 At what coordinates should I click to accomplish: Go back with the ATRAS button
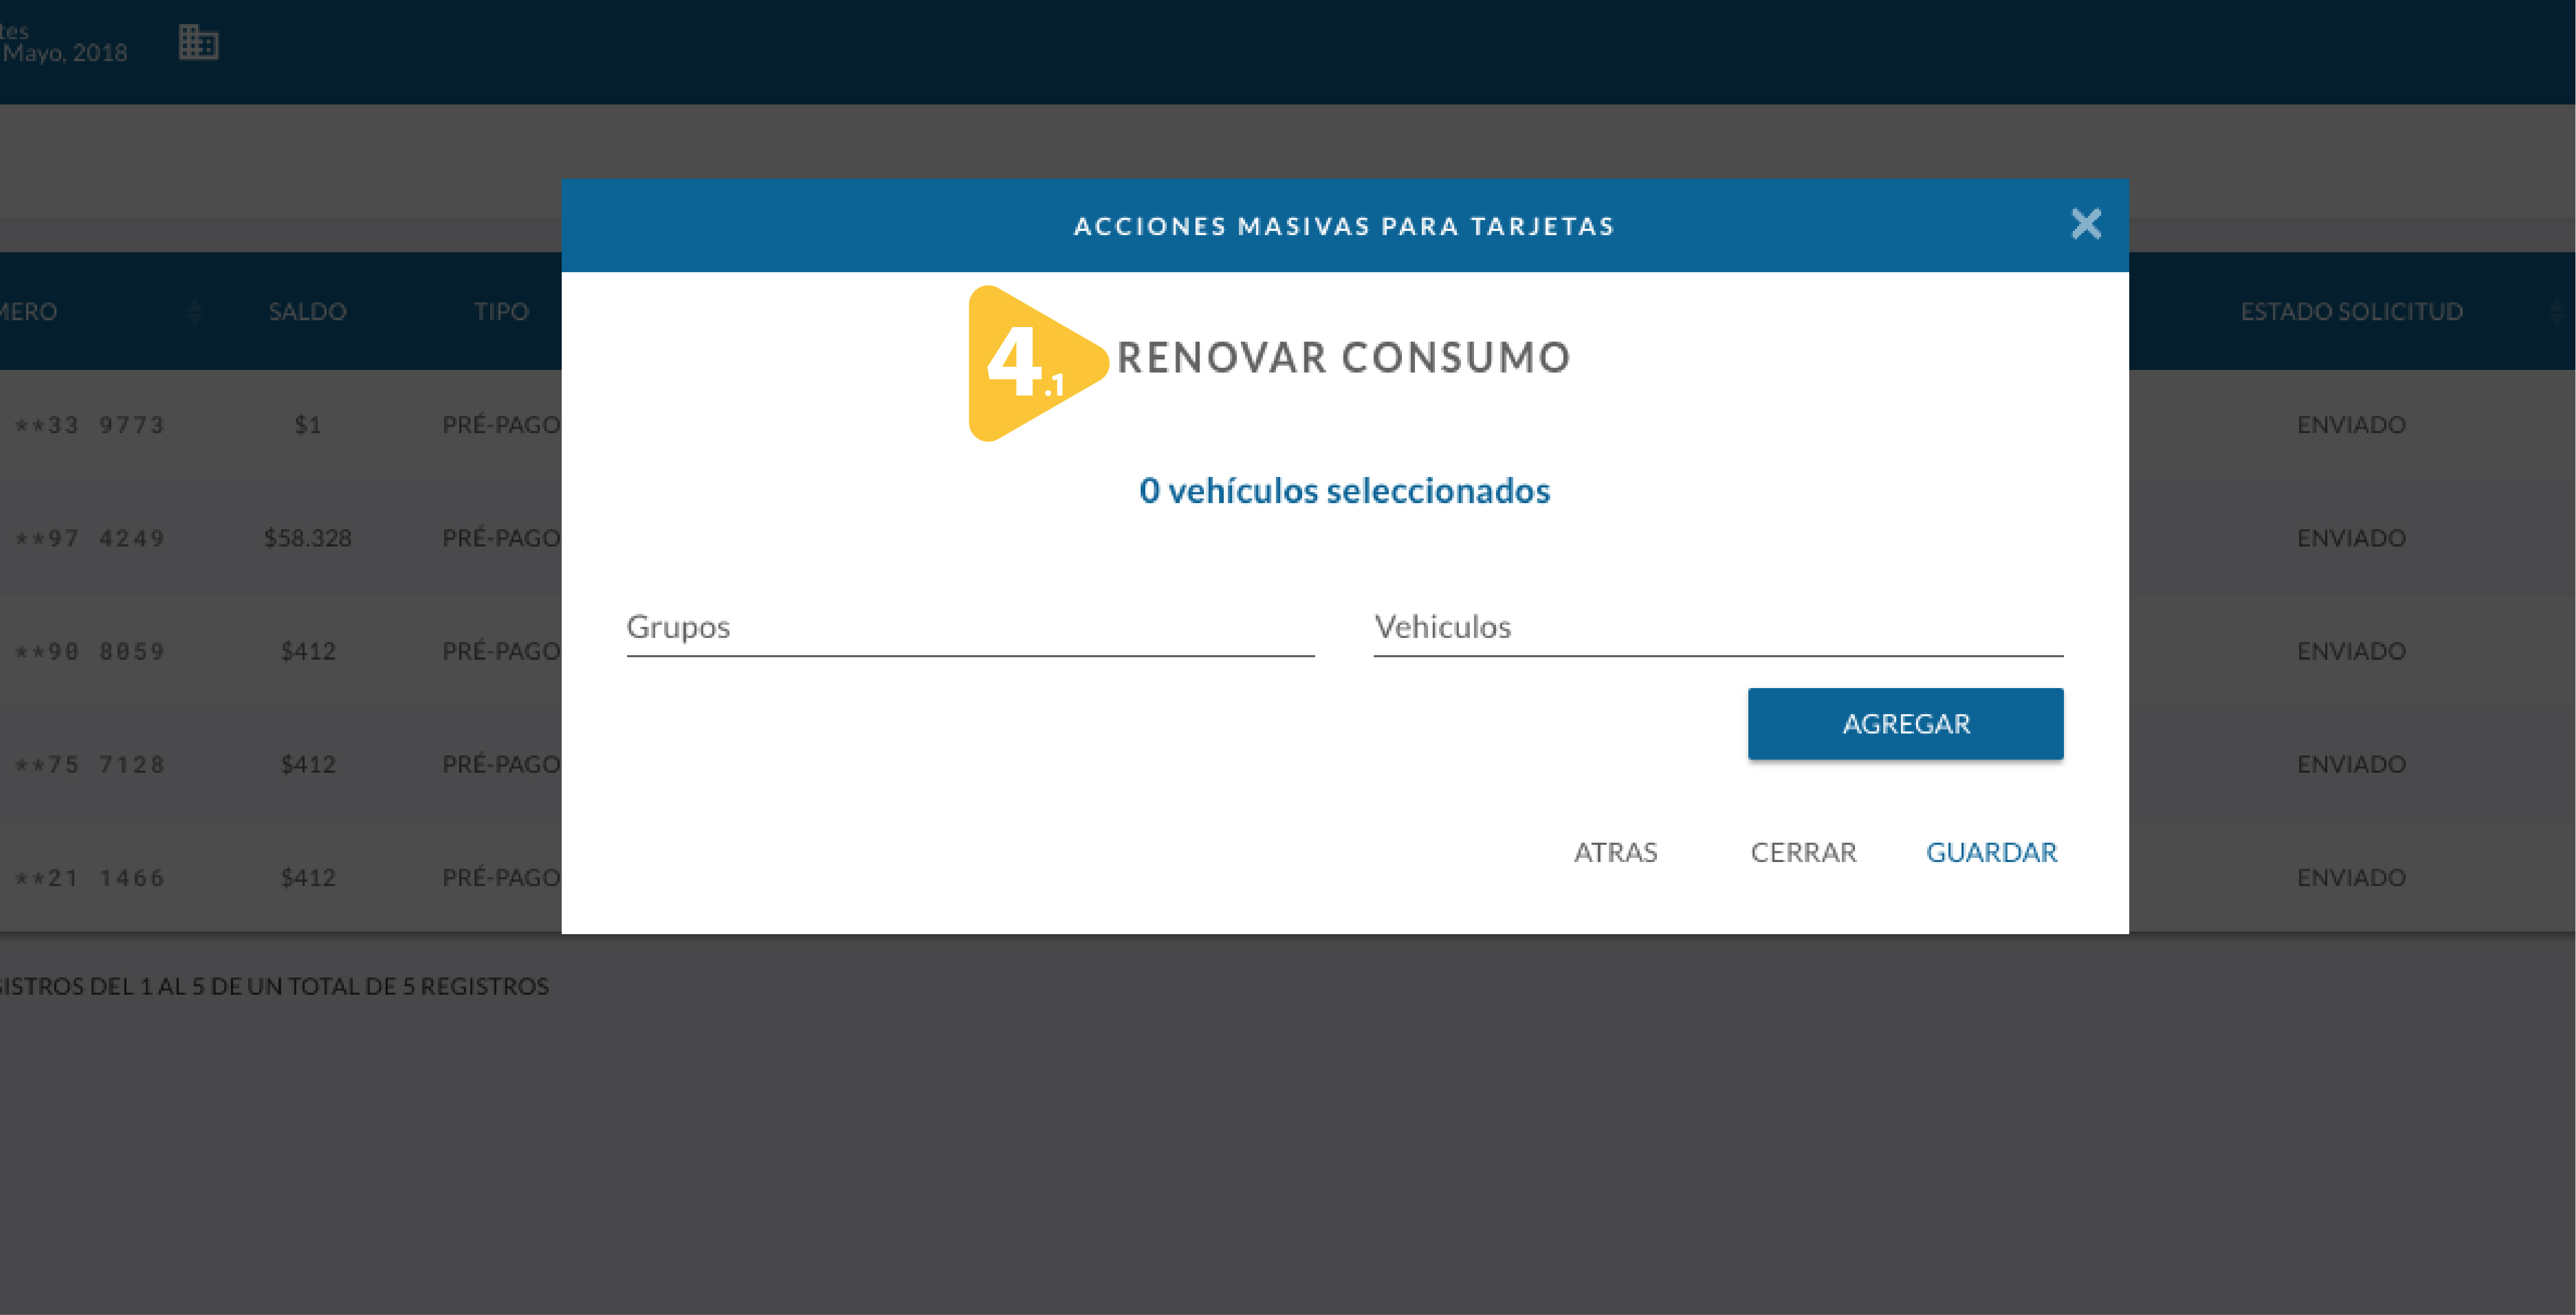point(1615,852)
